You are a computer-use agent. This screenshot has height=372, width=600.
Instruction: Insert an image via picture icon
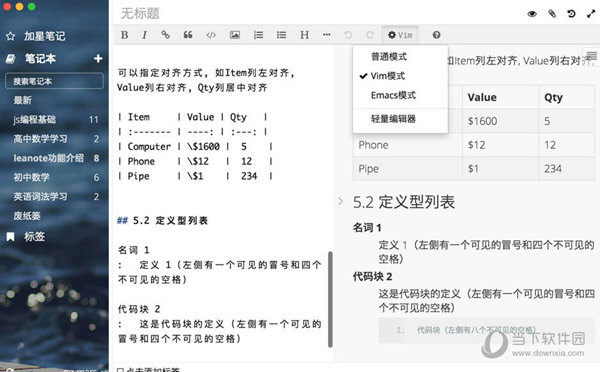(235, 35)
